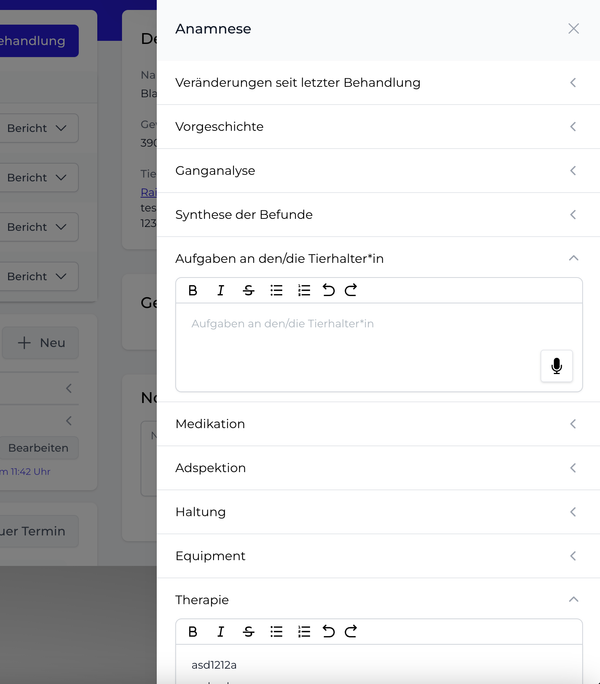600x684 pixels.
Task: Open the second Bericht dropdown
Action: click(38, 178)
